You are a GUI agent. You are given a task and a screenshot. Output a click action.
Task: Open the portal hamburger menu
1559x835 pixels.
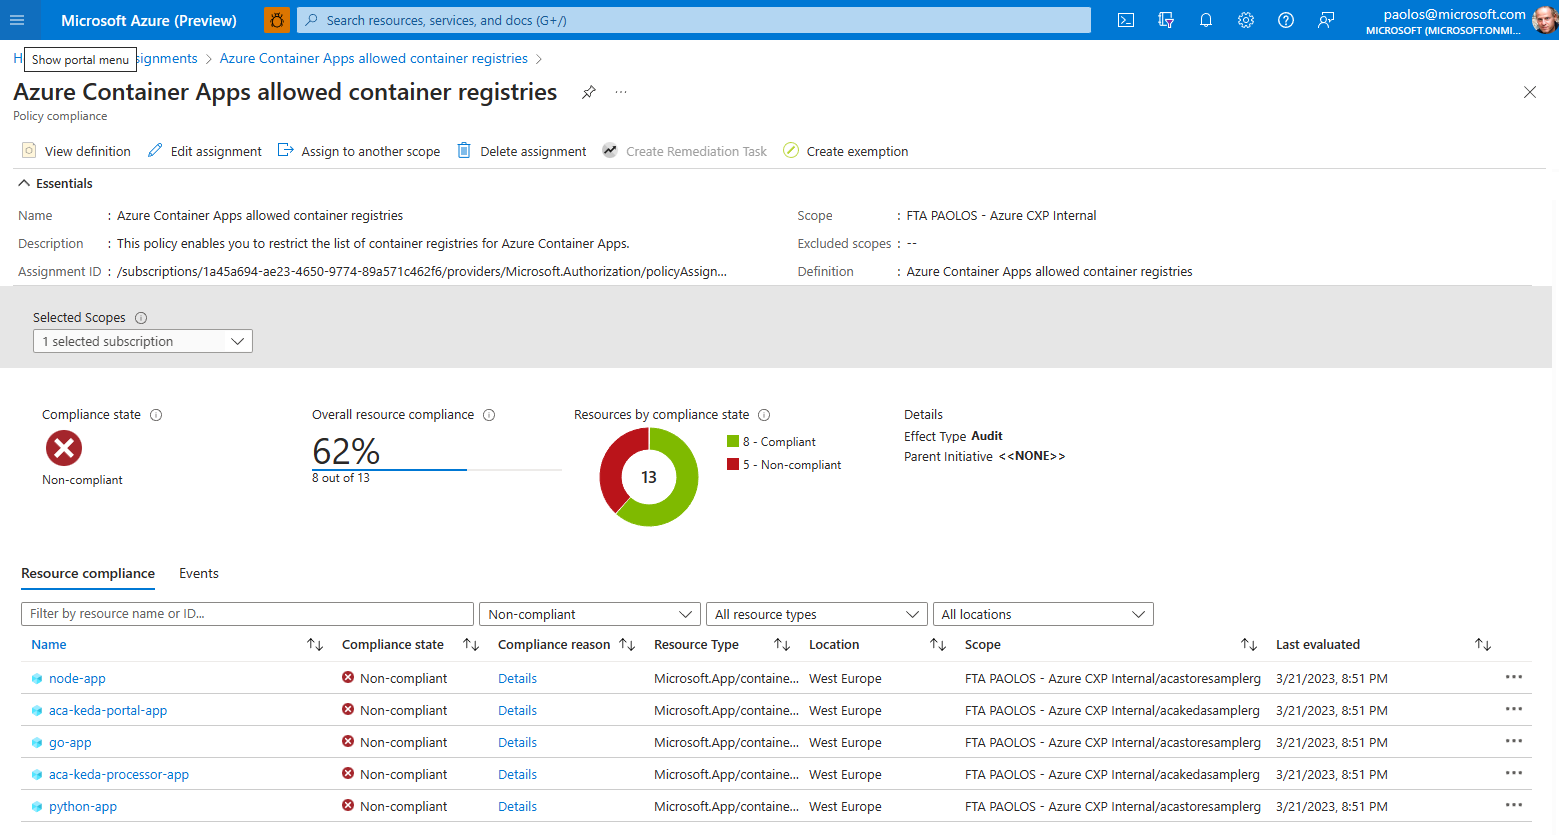(x=17, y=20)
